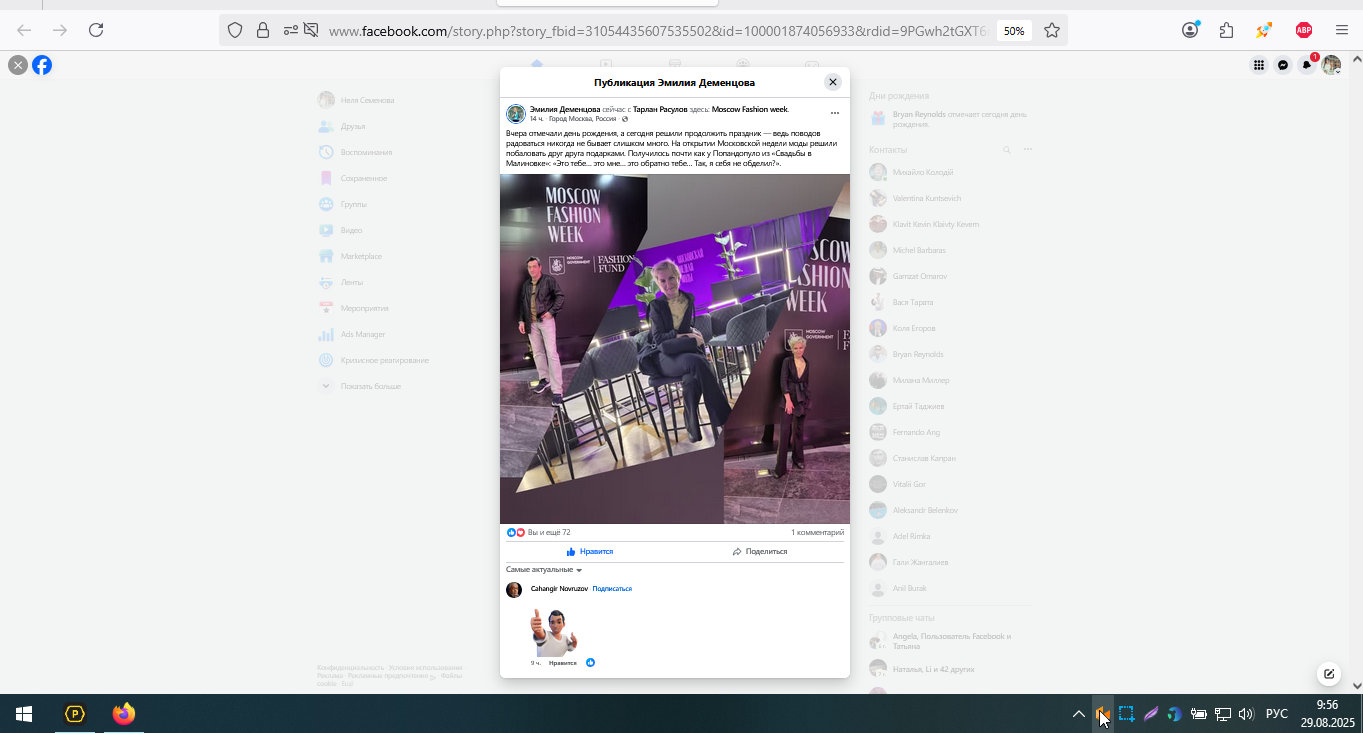Expand the Самые актуальные comments sort dropdown

point(544,570)
